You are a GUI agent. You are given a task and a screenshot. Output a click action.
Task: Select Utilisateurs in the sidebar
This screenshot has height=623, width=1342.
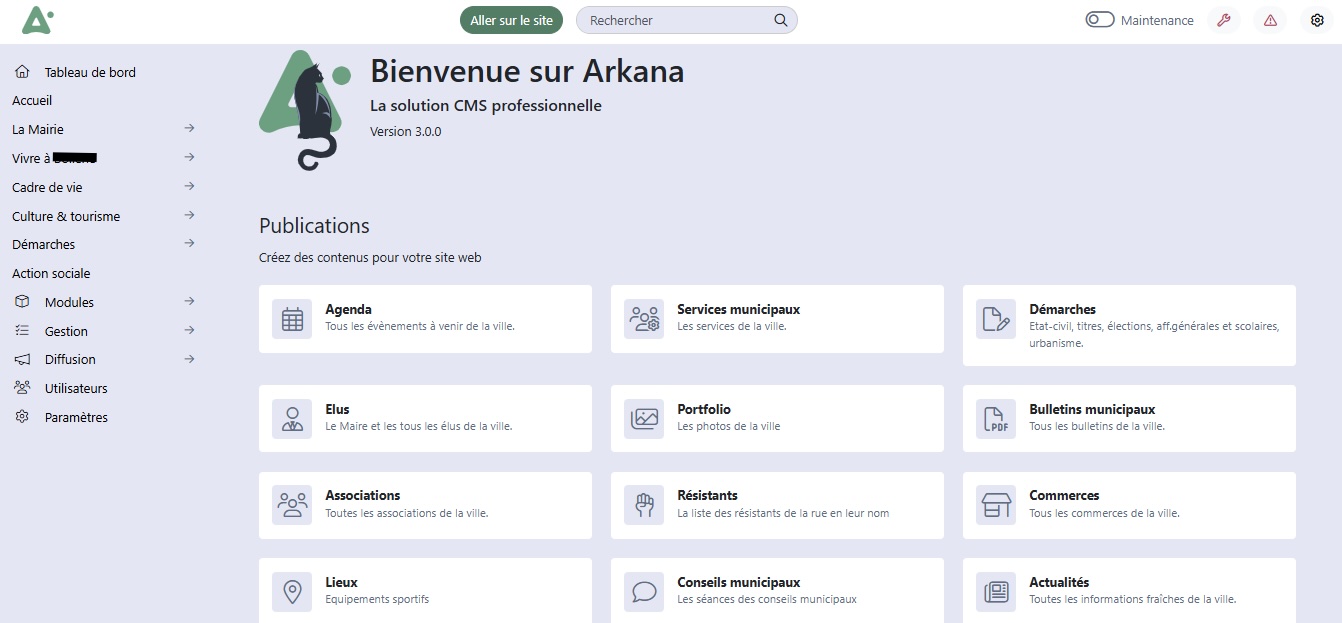coord(76,388)
